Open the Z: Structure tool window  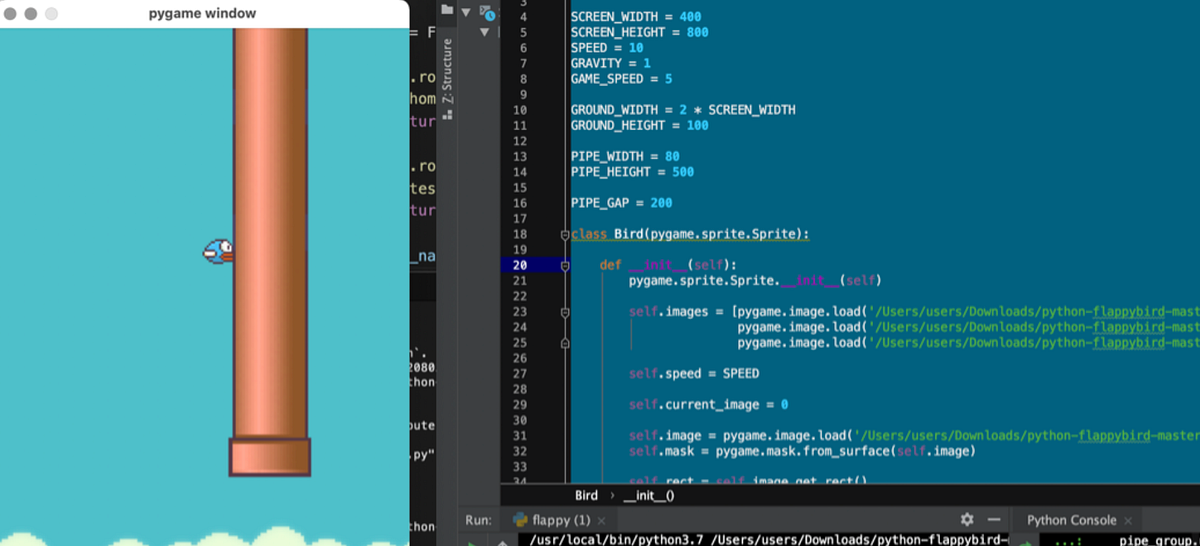tap(447, 72)
